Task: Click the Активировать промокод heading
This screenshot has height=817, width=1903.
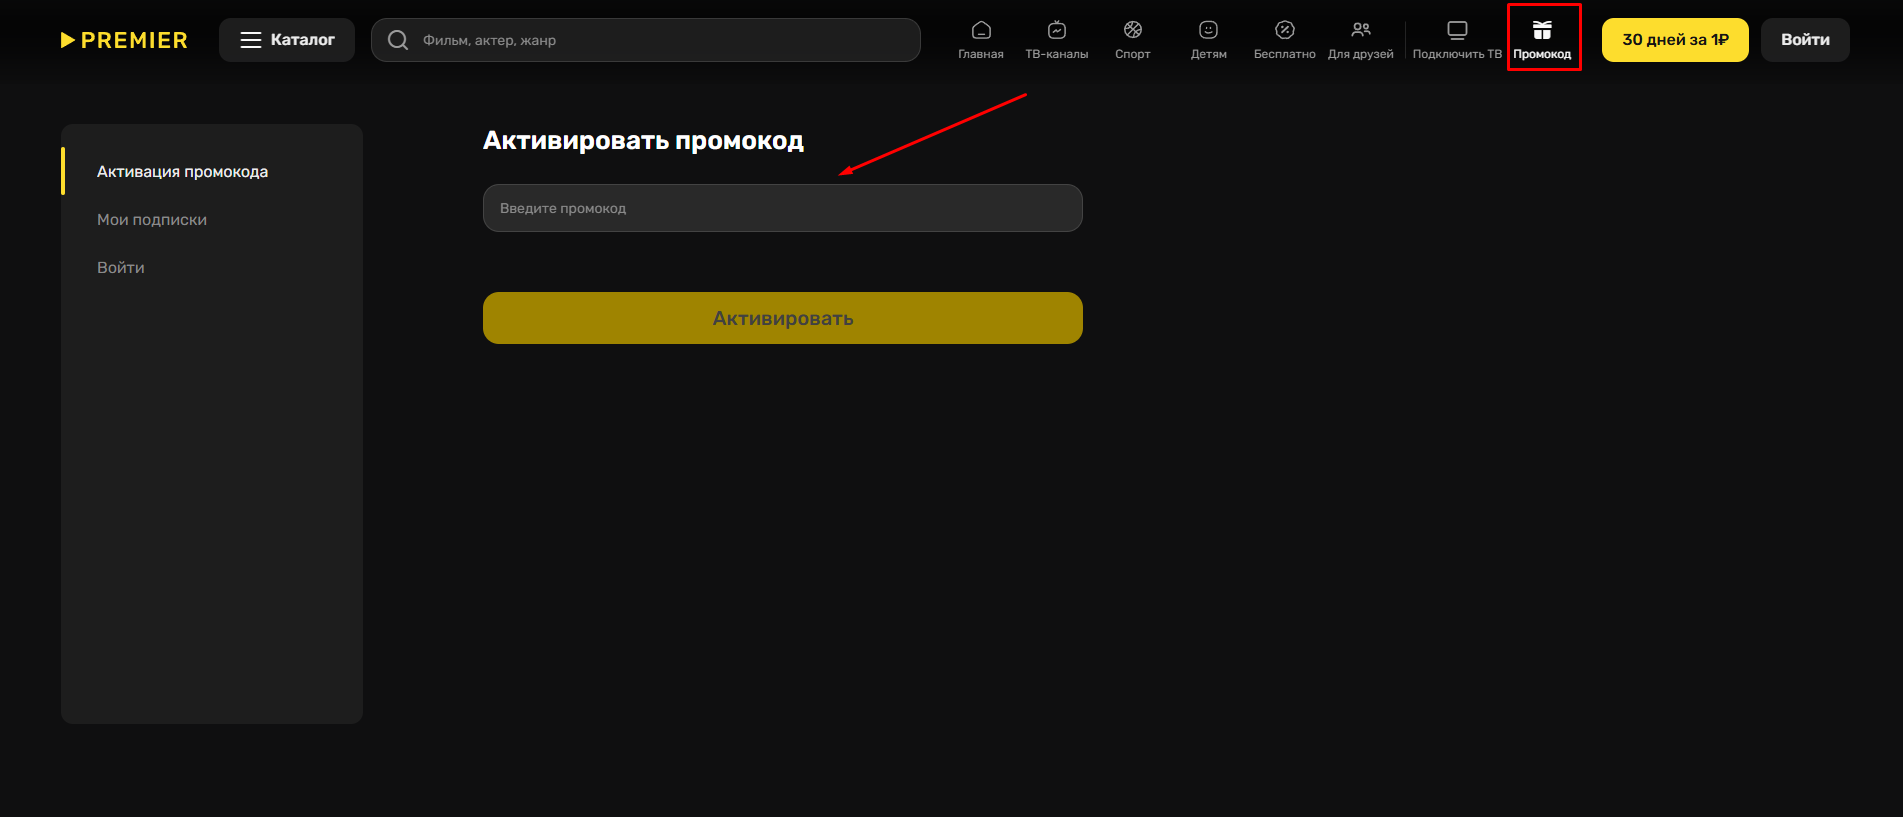Action: 643,141
